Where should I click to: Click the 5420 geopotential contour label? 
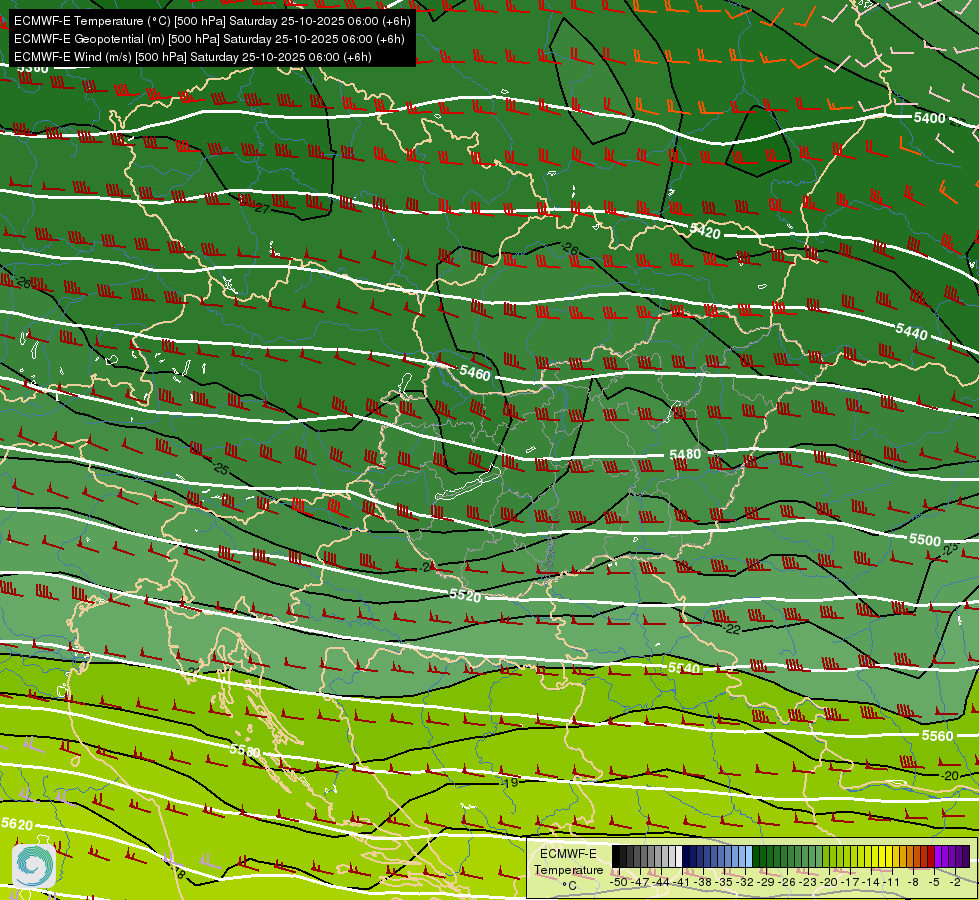[705, 232]
